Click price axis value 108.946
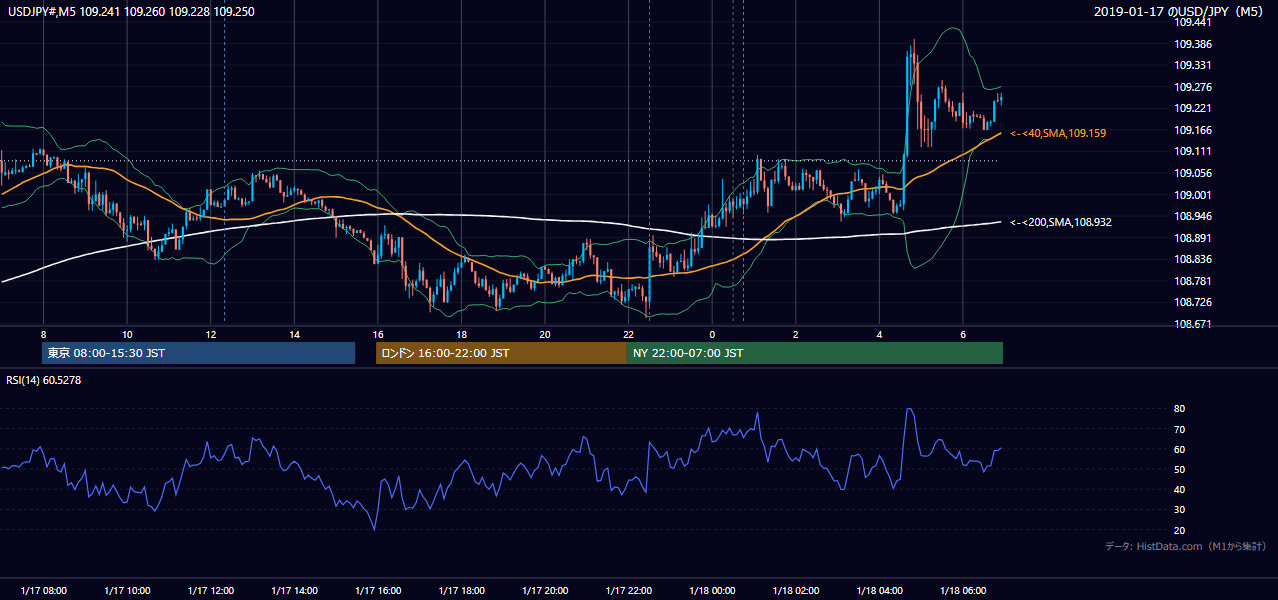This screenshot has width=1278, height=600. (x=1193, y=216)
